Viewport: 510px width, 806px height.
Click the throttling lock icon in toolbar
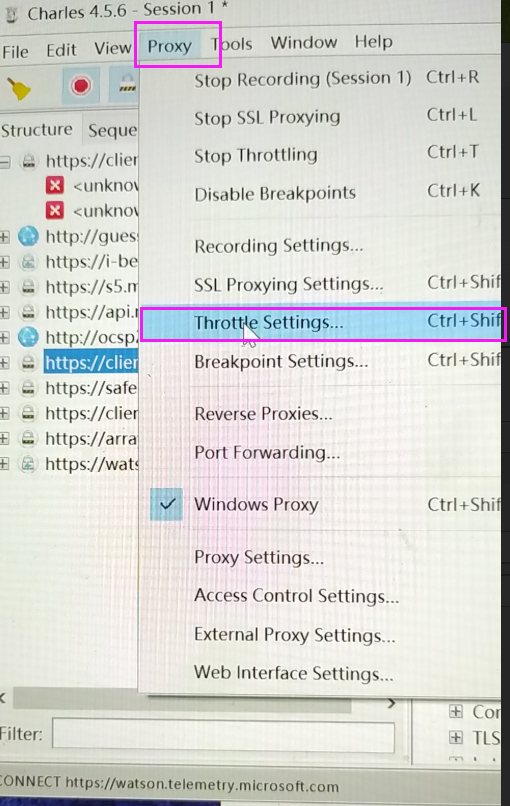[126, 85]
